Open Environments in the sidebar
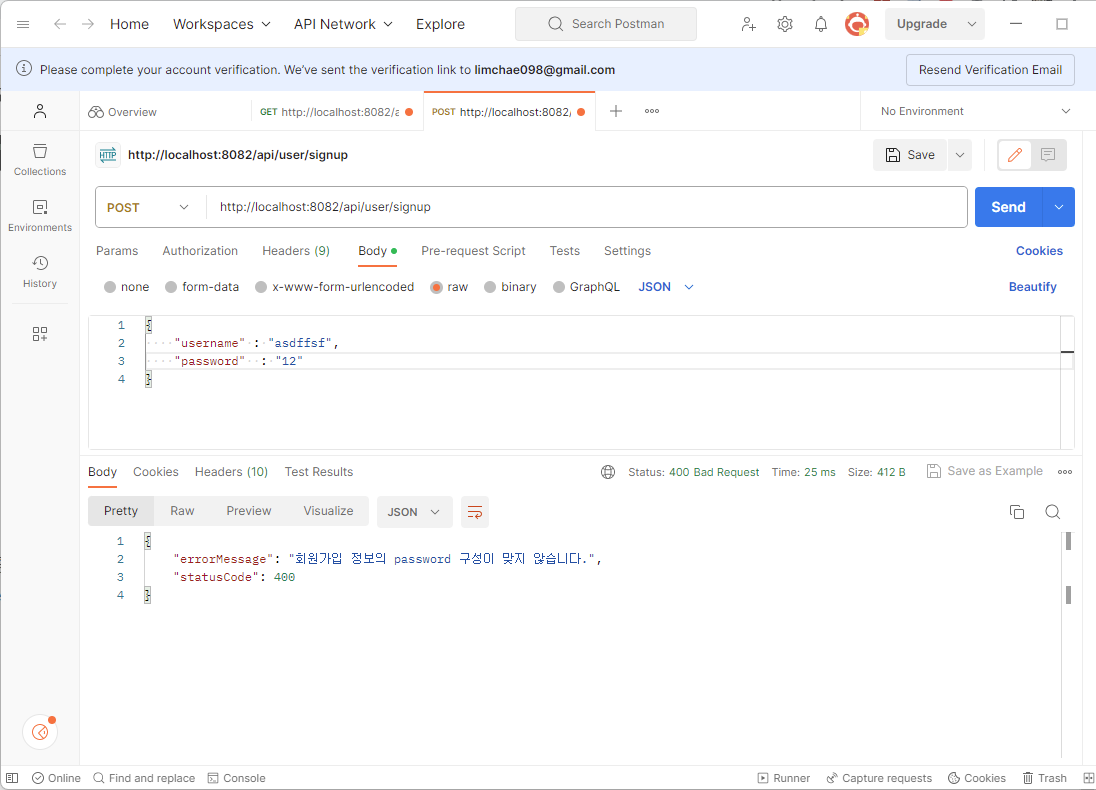Image resolution: width=1096 pixels, height=790 pixels. [40, 216]
